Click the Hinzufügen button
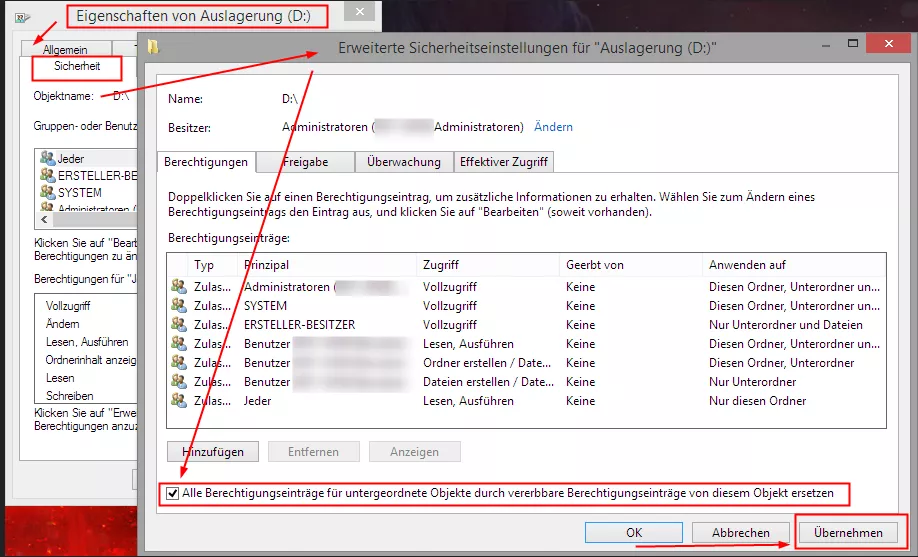Image resolution: width=918 pixels, height=557 pixels. [x=213, y=452]
